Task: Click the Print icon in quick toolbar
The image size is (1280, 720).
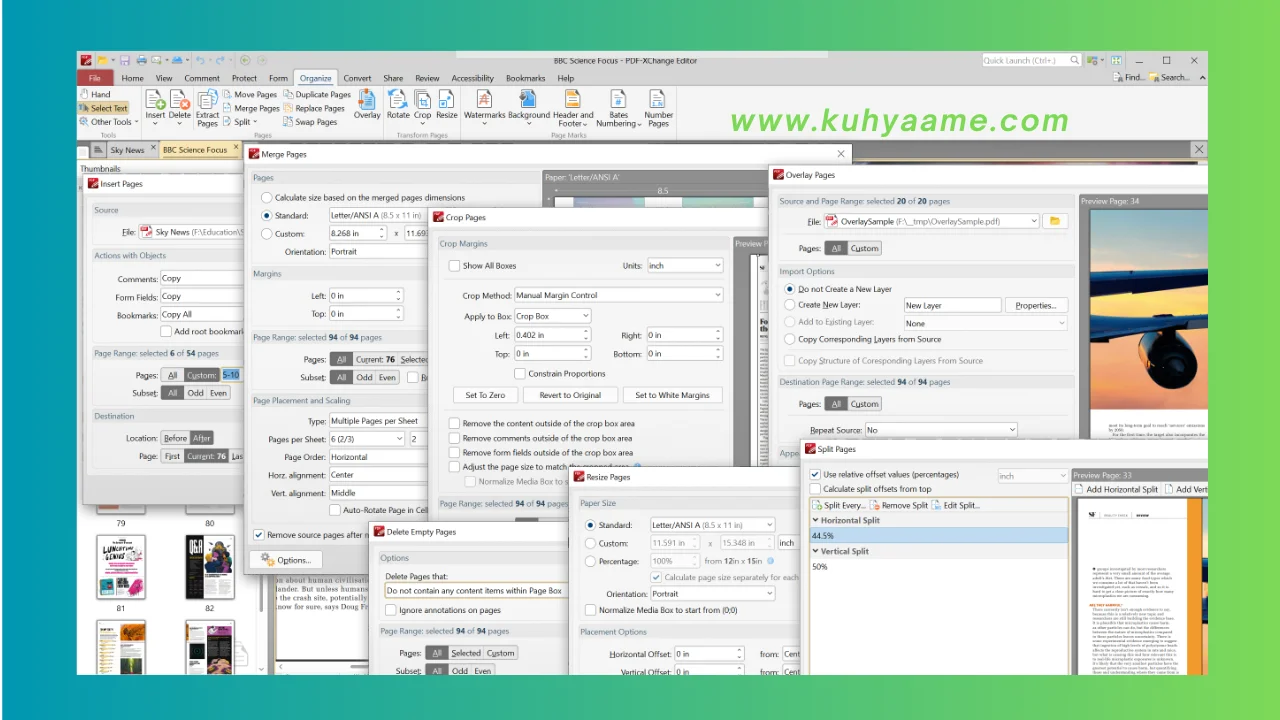Action: point(142,61)
